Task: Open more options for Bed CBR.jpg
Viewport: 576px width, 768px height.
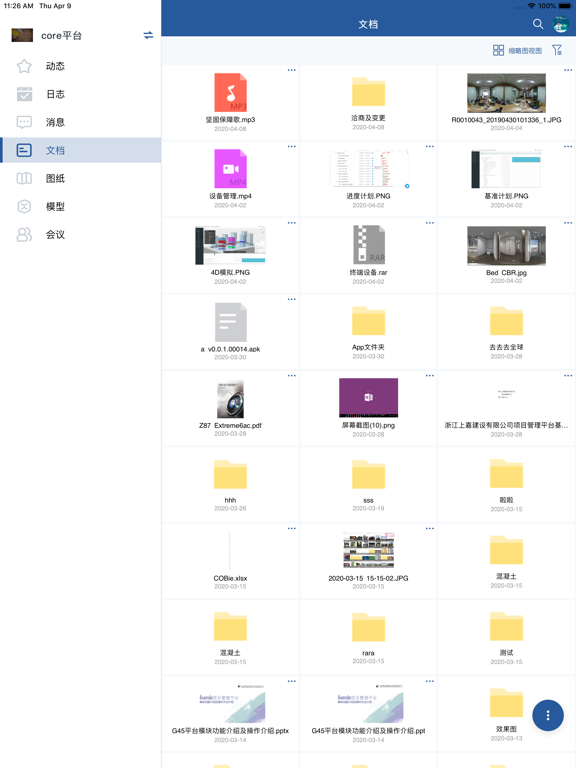Action: (x=568, y=223)
